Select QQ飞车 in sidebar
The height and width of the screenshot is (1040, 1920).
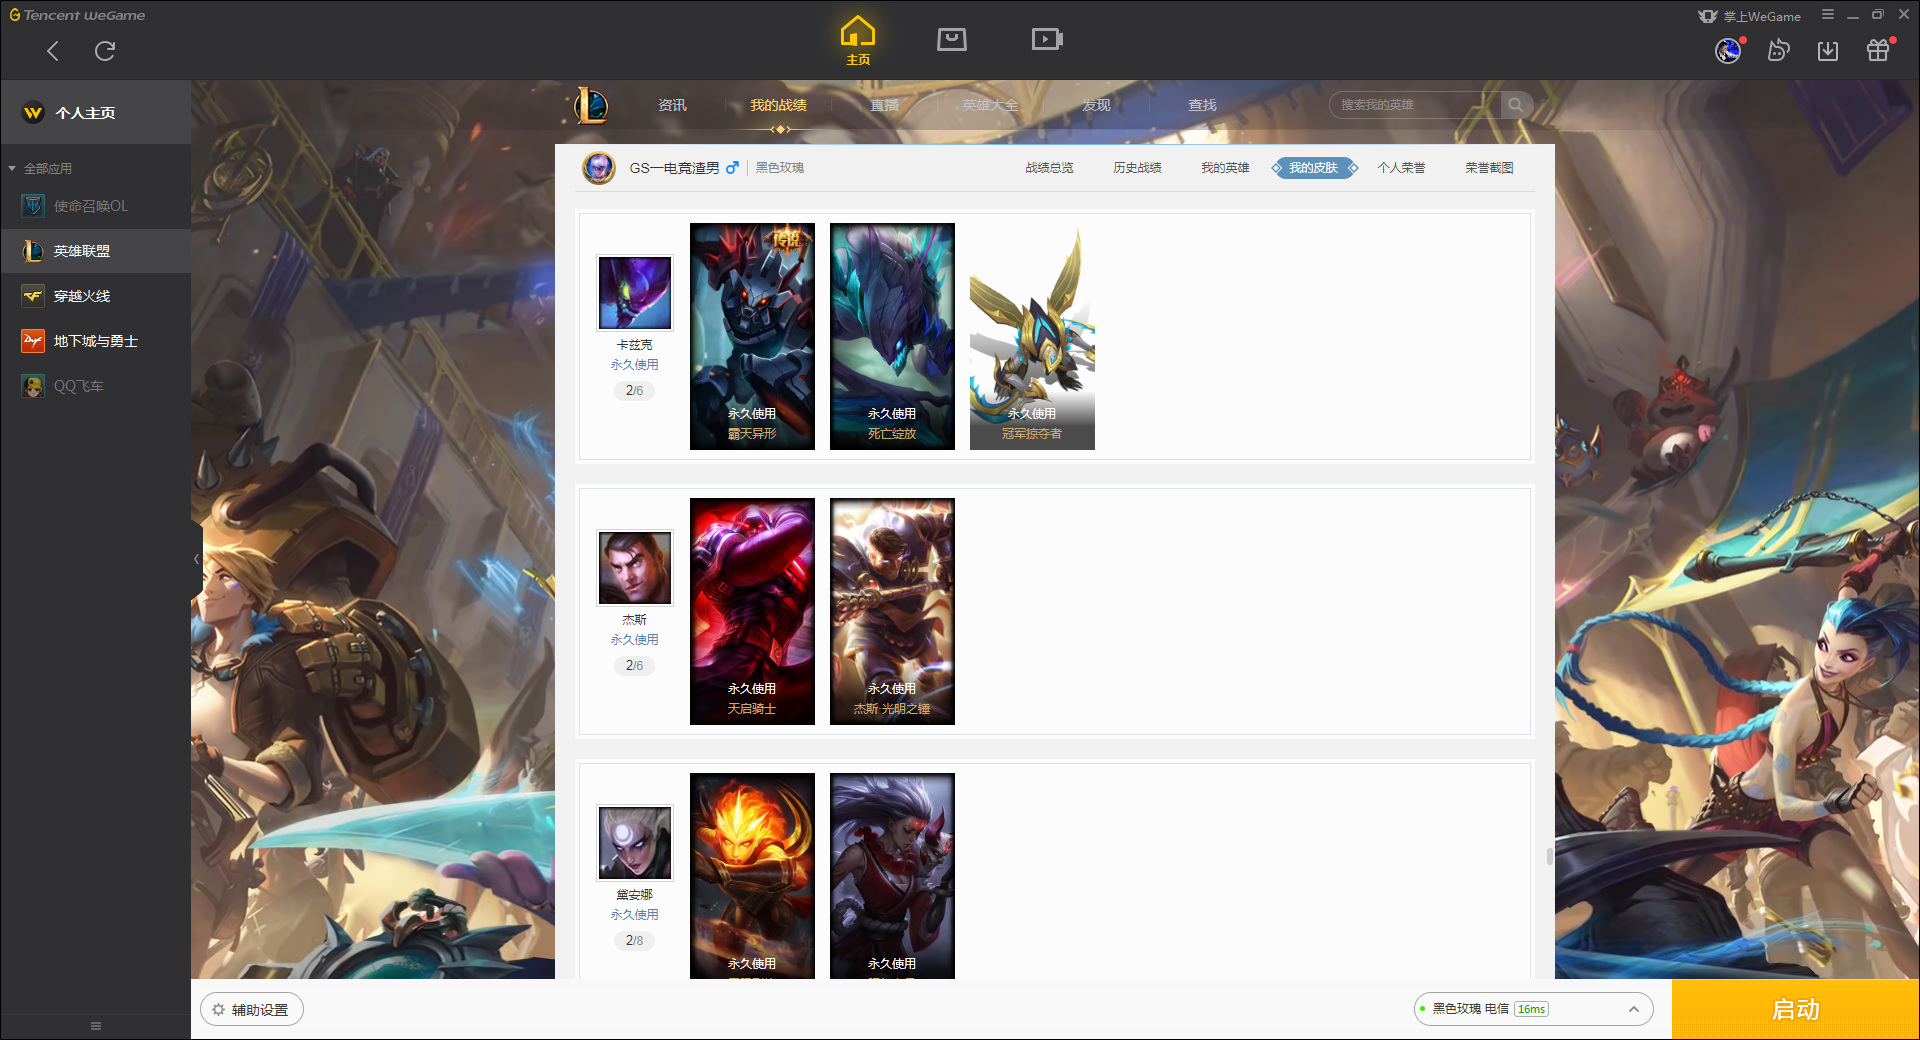click(x=96, y=386)
